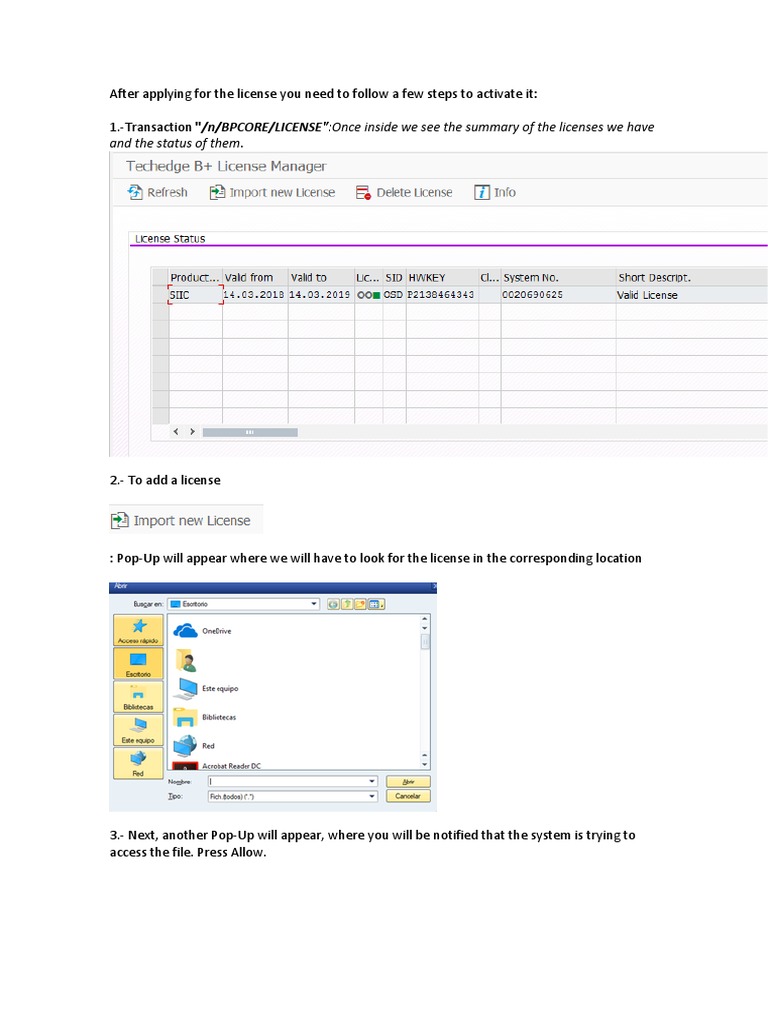The height and width of the screenshot is (1024, 768).
Task: Click the license table horizontal scrollbar thumb
Action: (x=250, y=432)
